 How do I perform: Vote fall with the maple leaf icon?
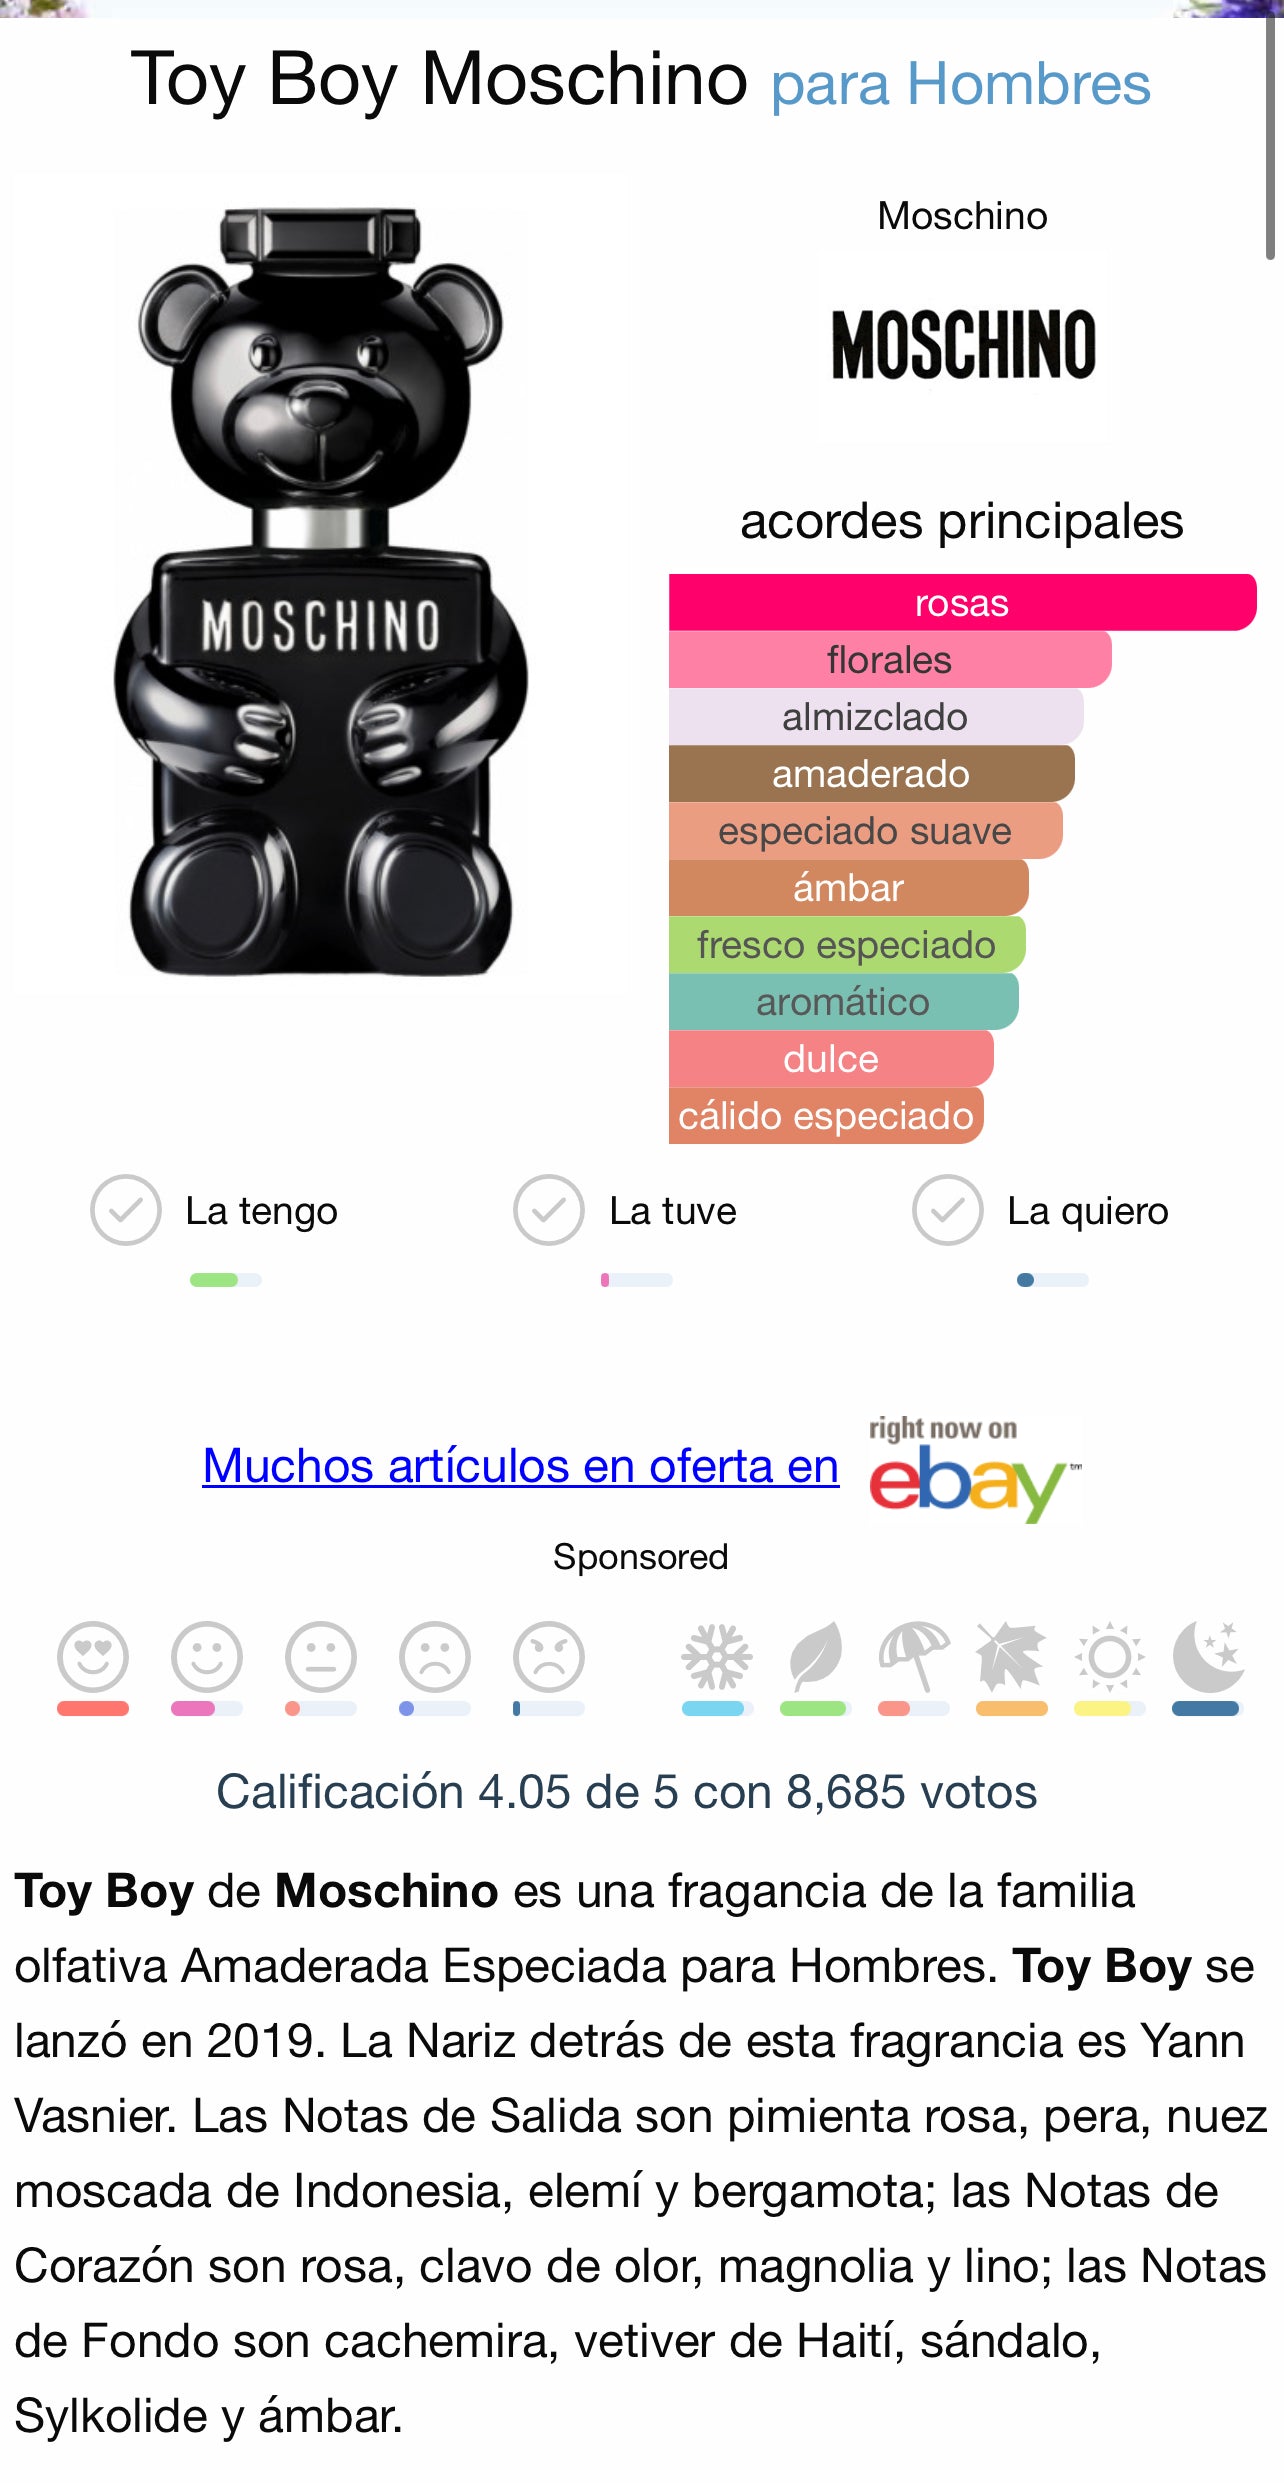1011,1656
